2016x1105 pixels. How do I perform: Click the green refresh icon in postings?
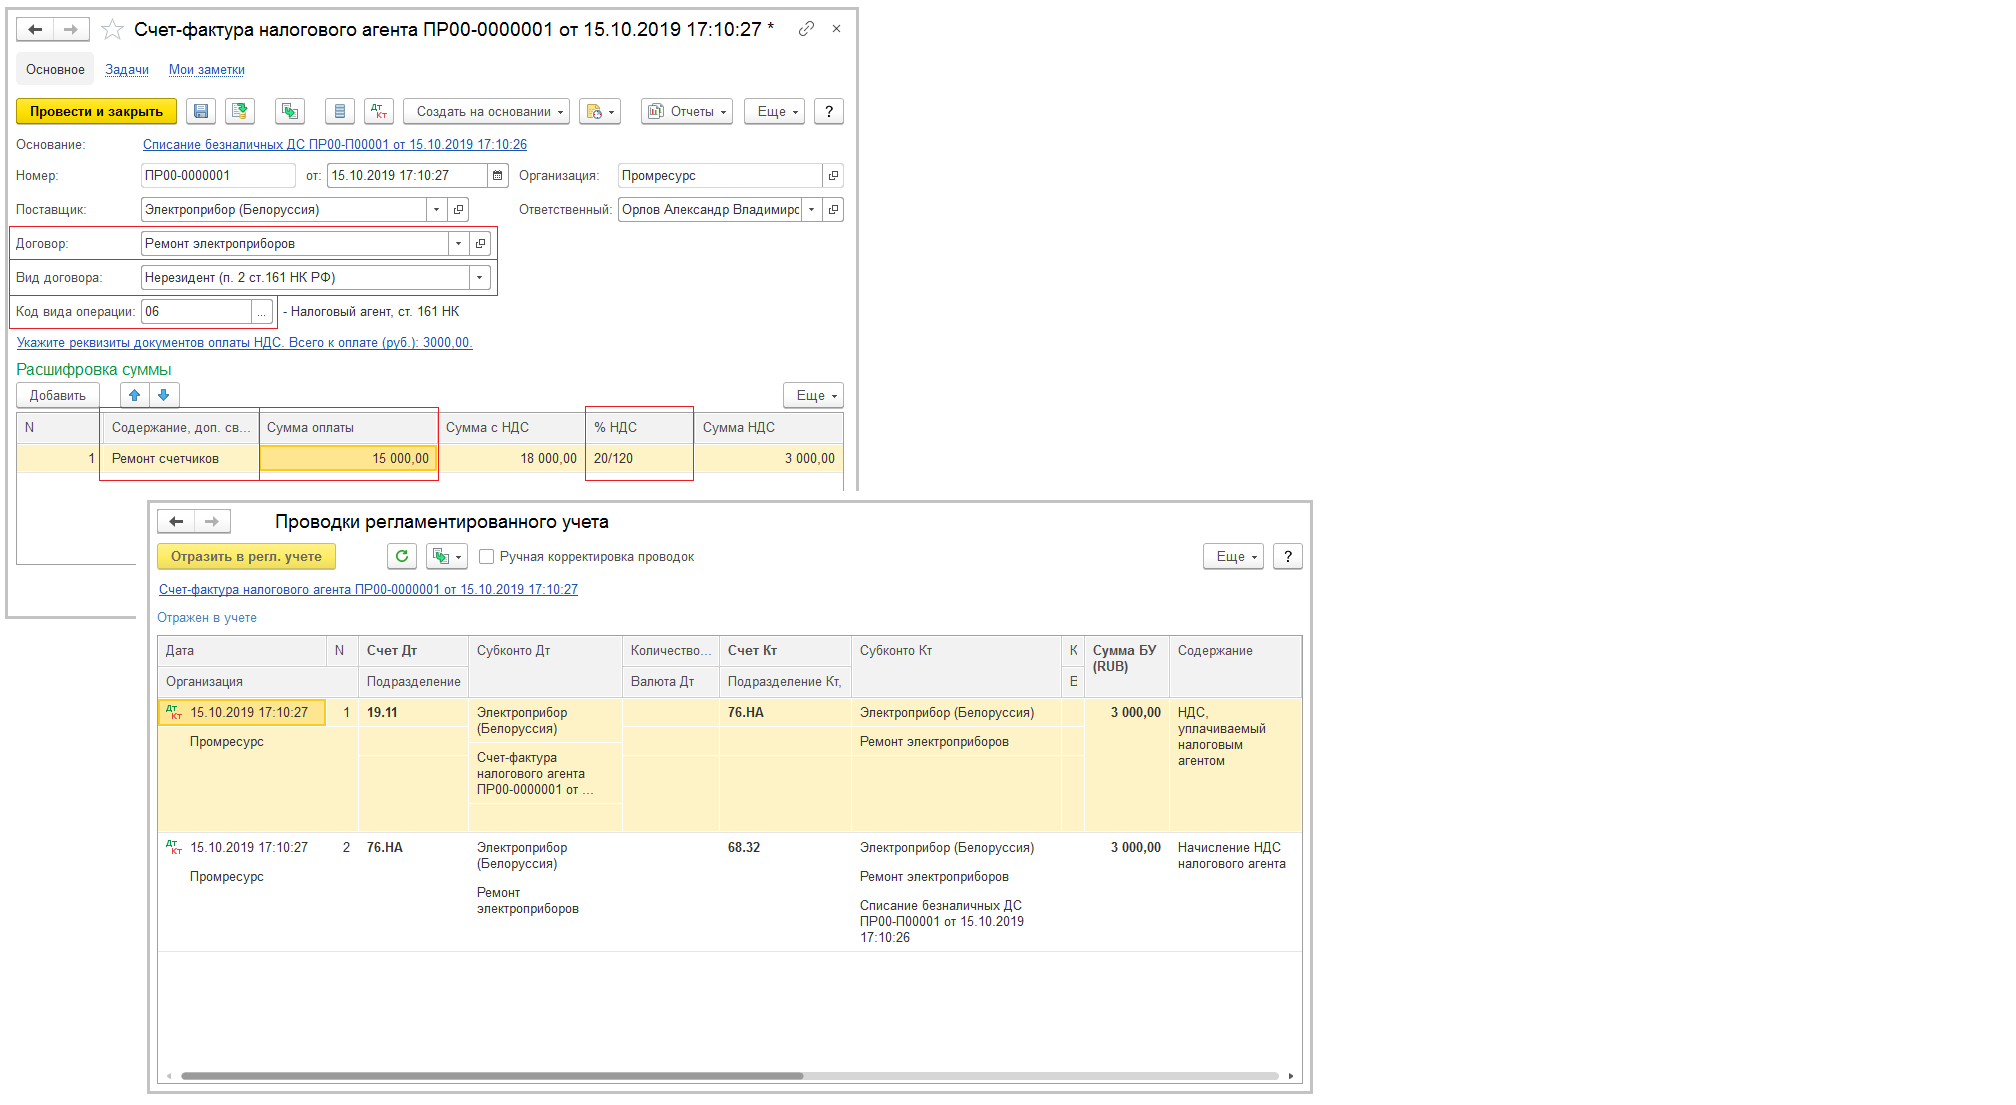point(402,556)
